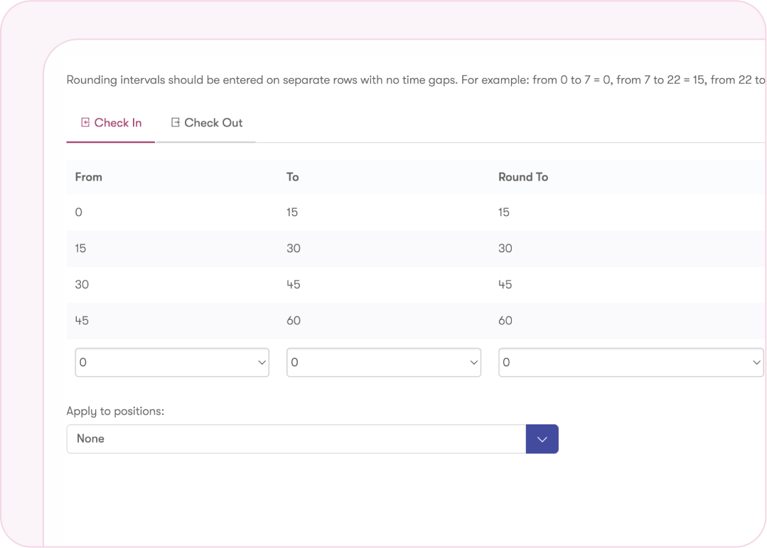Select To value 30 in second row
Screen dimensions: 767x548
tap(293, 249)
